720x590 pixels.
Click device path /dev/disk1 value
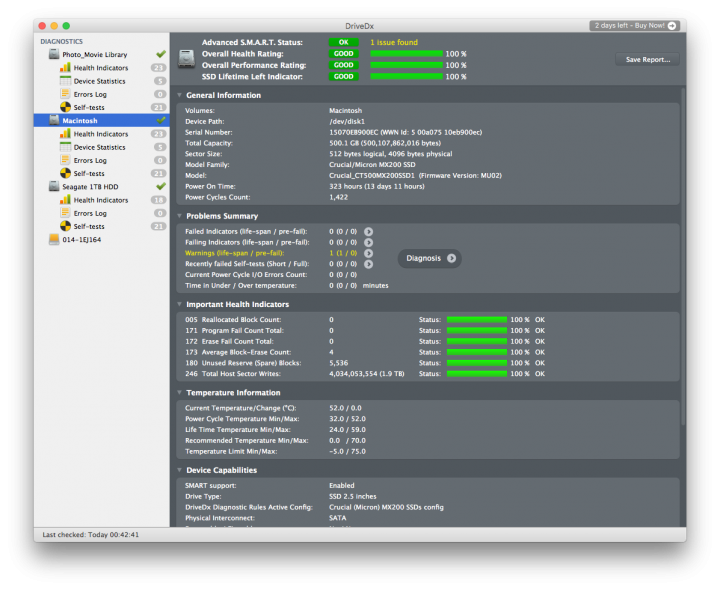pos(347,121)
